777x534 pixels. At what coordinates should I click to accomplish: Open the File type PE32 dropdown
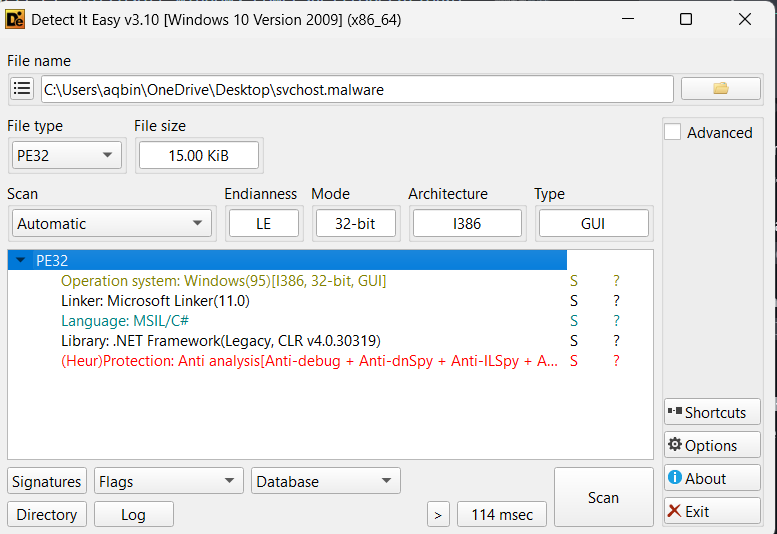tap(66, 155)
